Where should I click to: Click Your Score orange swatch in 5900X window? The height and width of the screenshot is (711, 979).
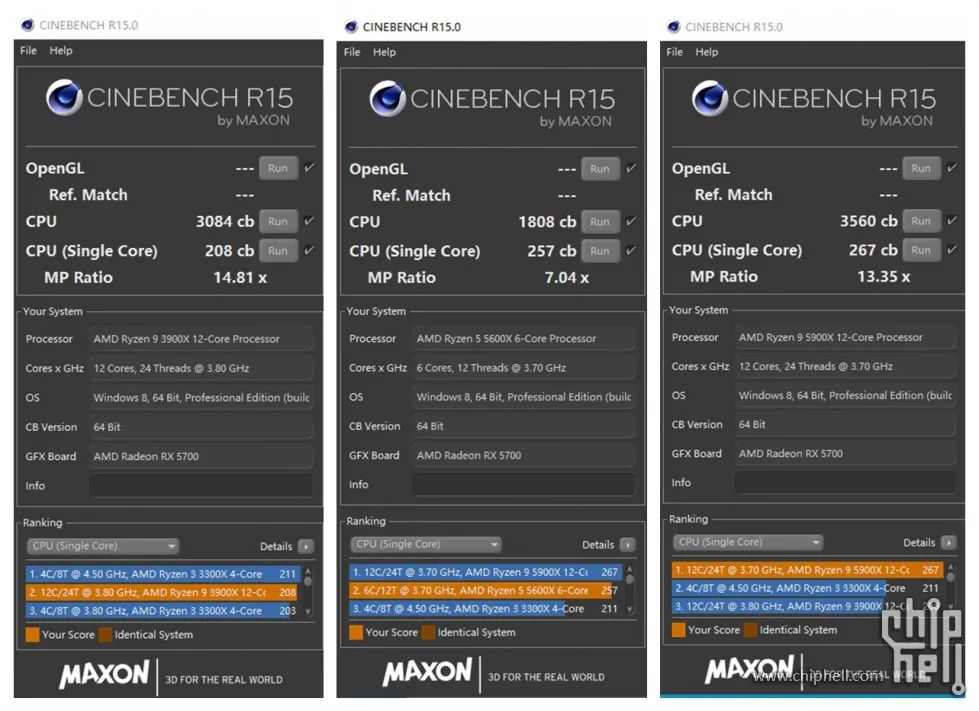coord(678,630)
